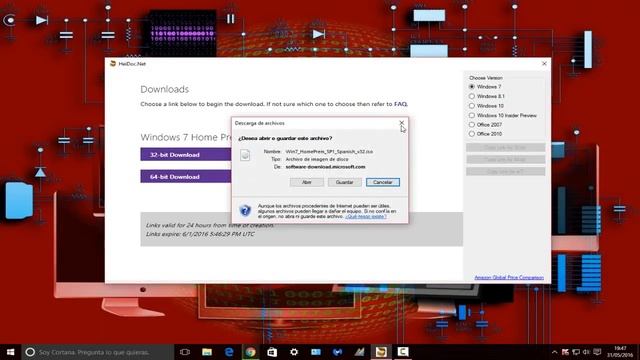This screenshot has height=360, width=640.
Task: Click the Links expire date text
Action: tap(200, 234)
